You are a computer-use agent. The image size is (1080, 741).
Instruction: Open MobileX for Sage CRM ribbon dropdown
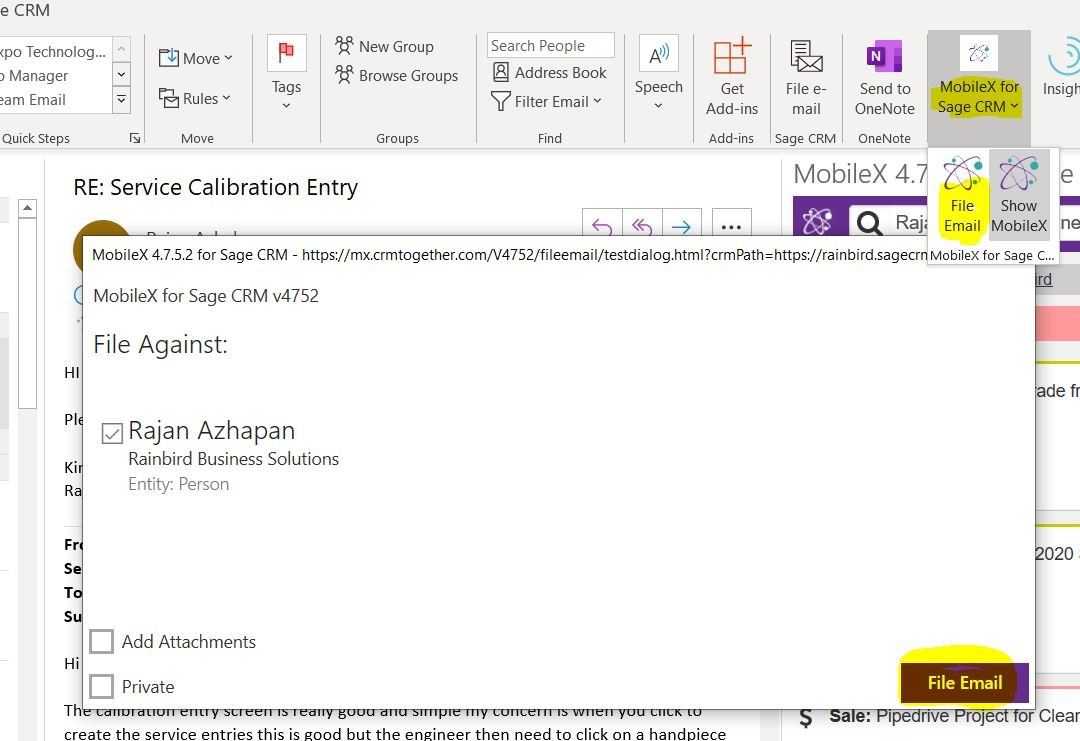[979, 96]
